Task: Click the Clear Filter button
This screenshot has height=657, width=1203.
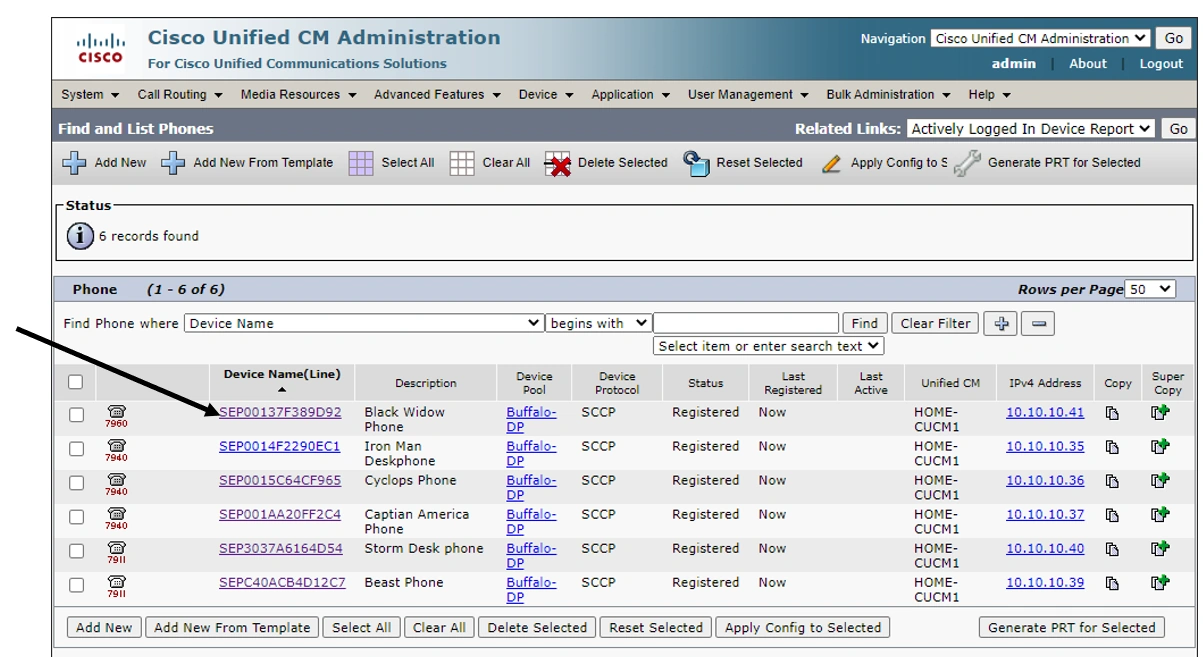Action: pos(935,324)
